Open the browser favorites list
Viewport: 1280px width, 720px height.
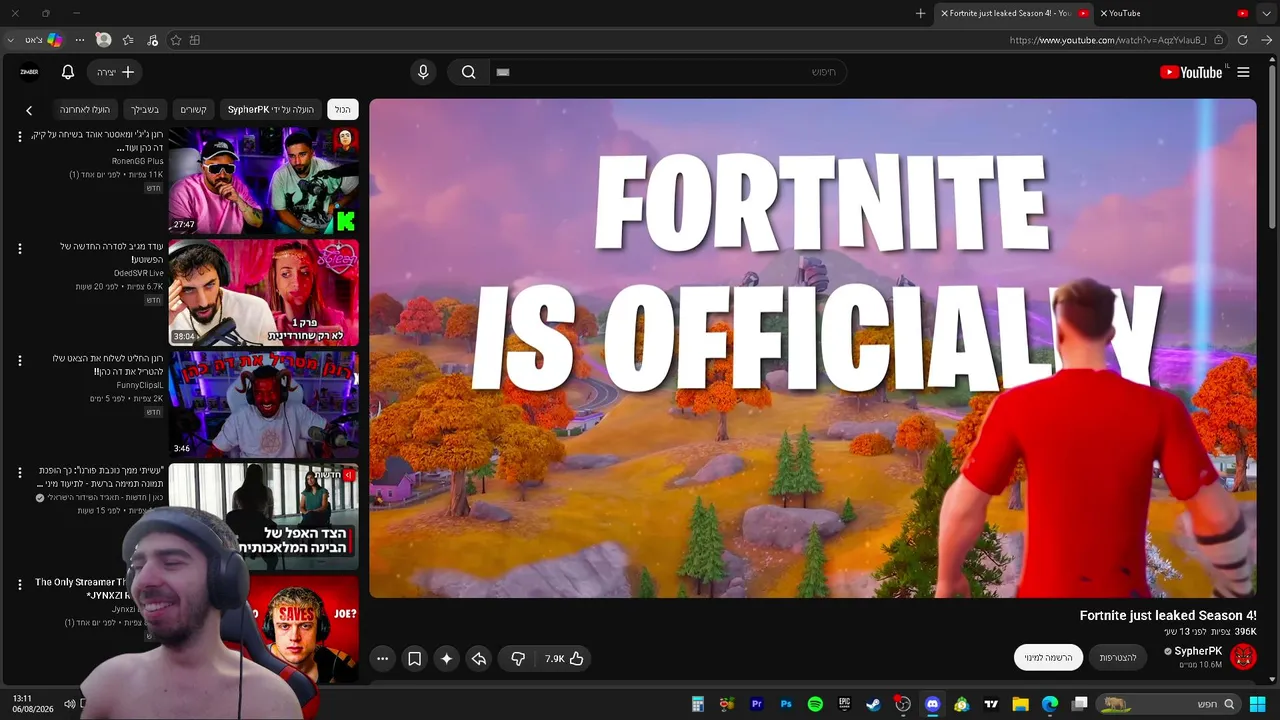tap(128, 40)
